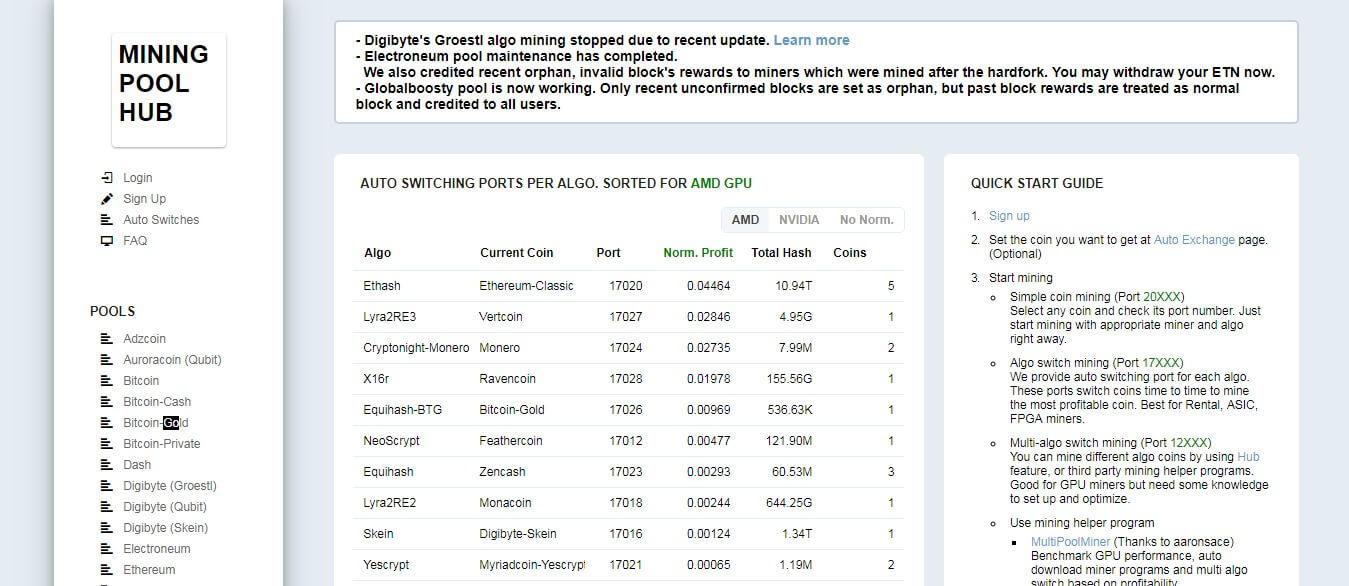Open the Login page link
The image size is (1349, 586).
[138, 178]
